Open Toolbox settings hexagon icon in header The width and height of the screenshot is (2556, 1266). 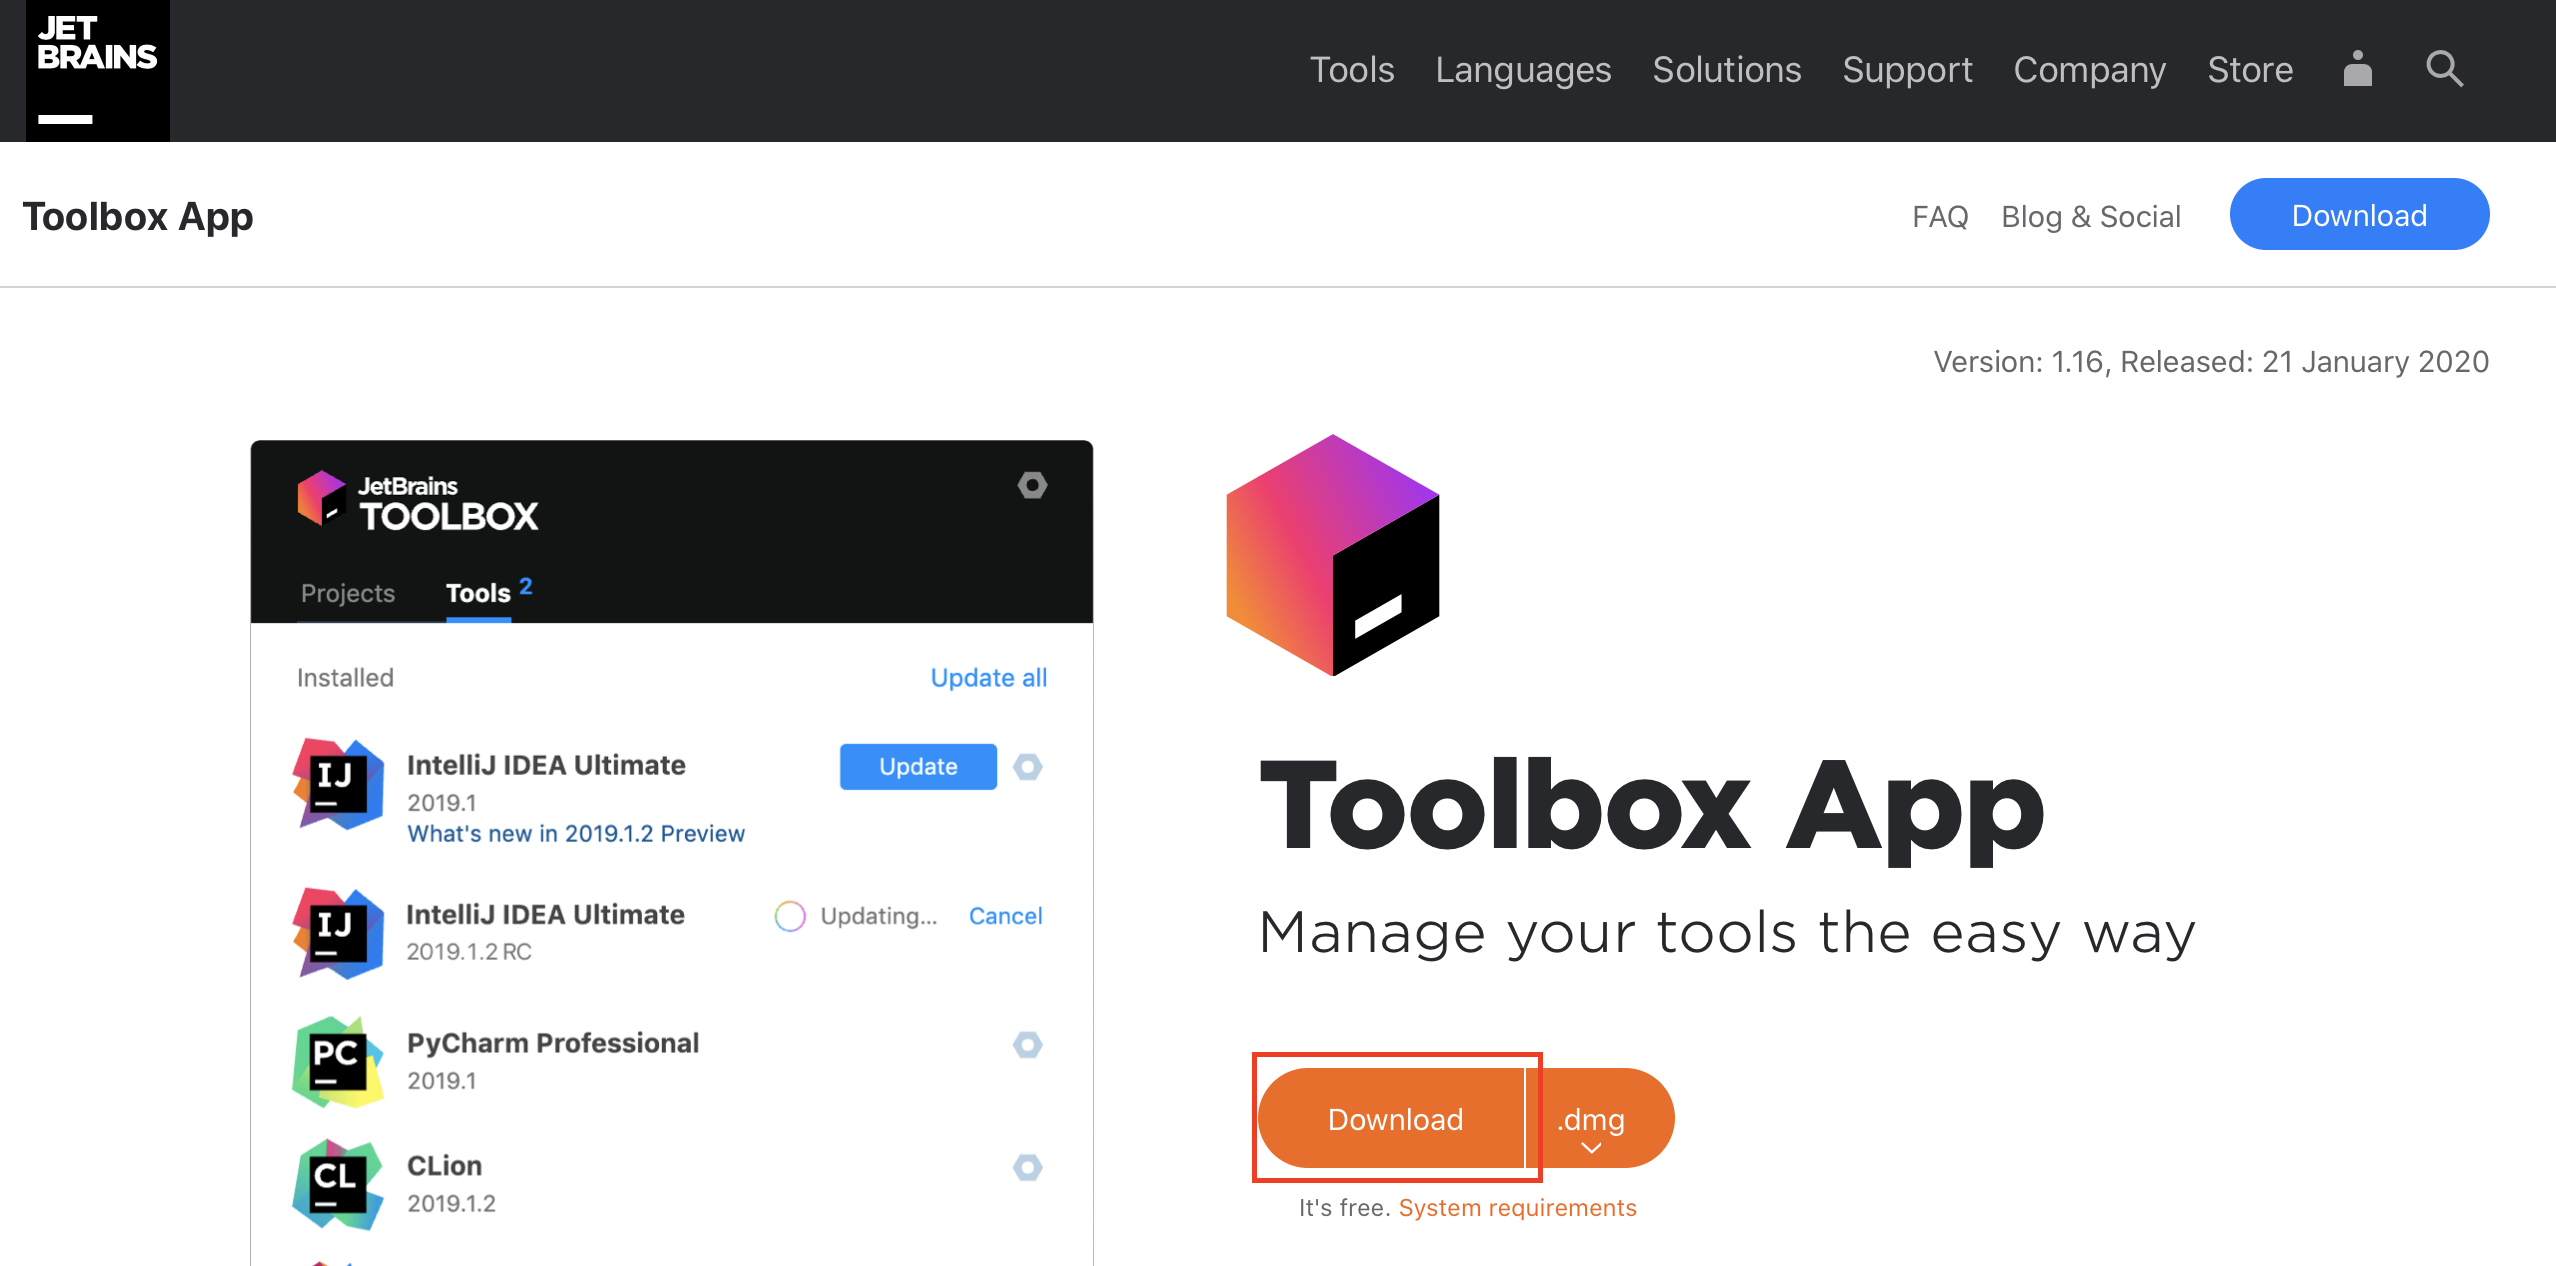pyautogui.click(x=1032, y=485)
